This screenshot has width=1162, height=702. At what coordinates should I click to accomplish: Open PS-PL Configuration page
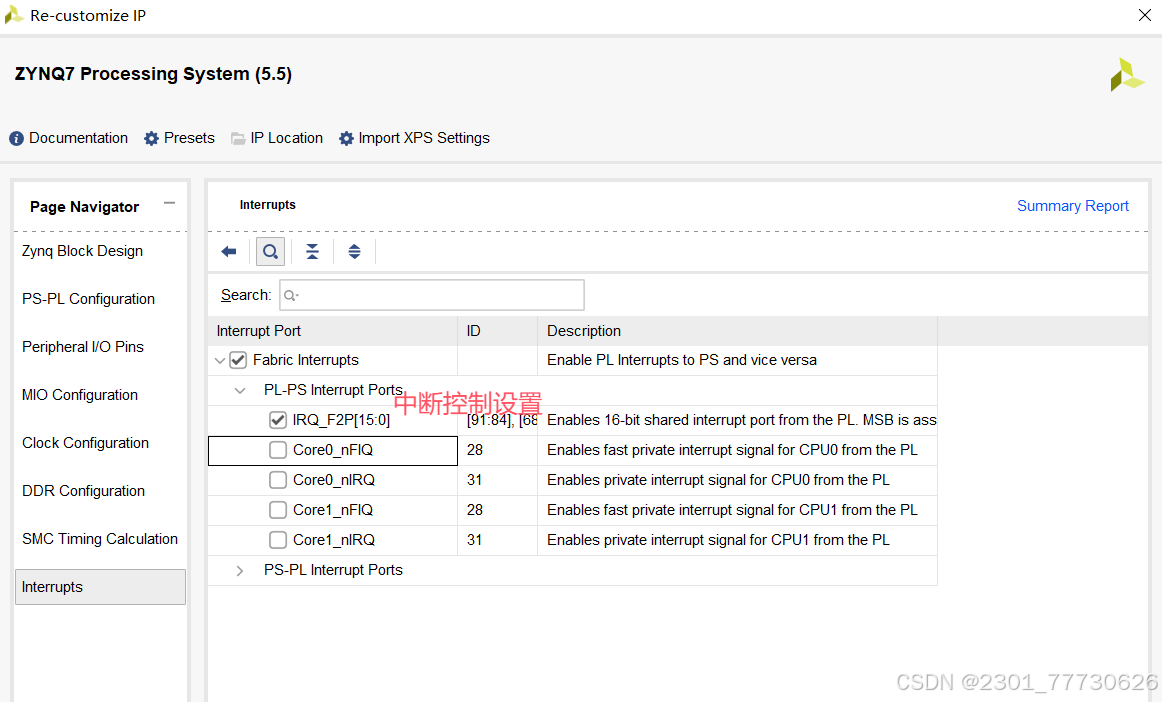pos(88,299)
